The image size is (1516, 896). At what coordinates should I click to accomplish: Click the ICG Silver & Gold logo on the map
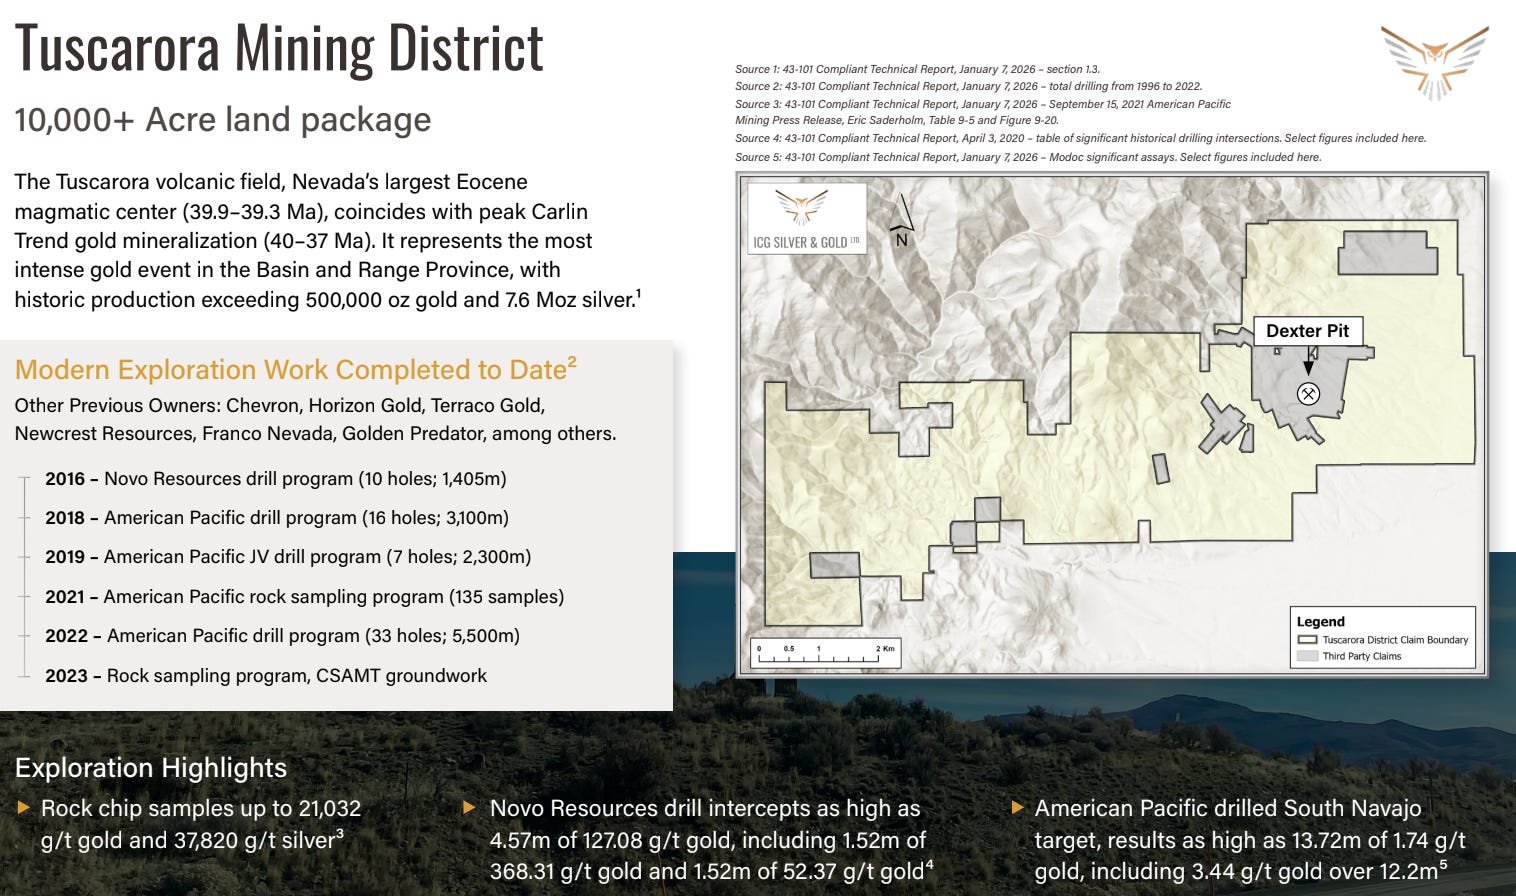[x=807, y=219]
